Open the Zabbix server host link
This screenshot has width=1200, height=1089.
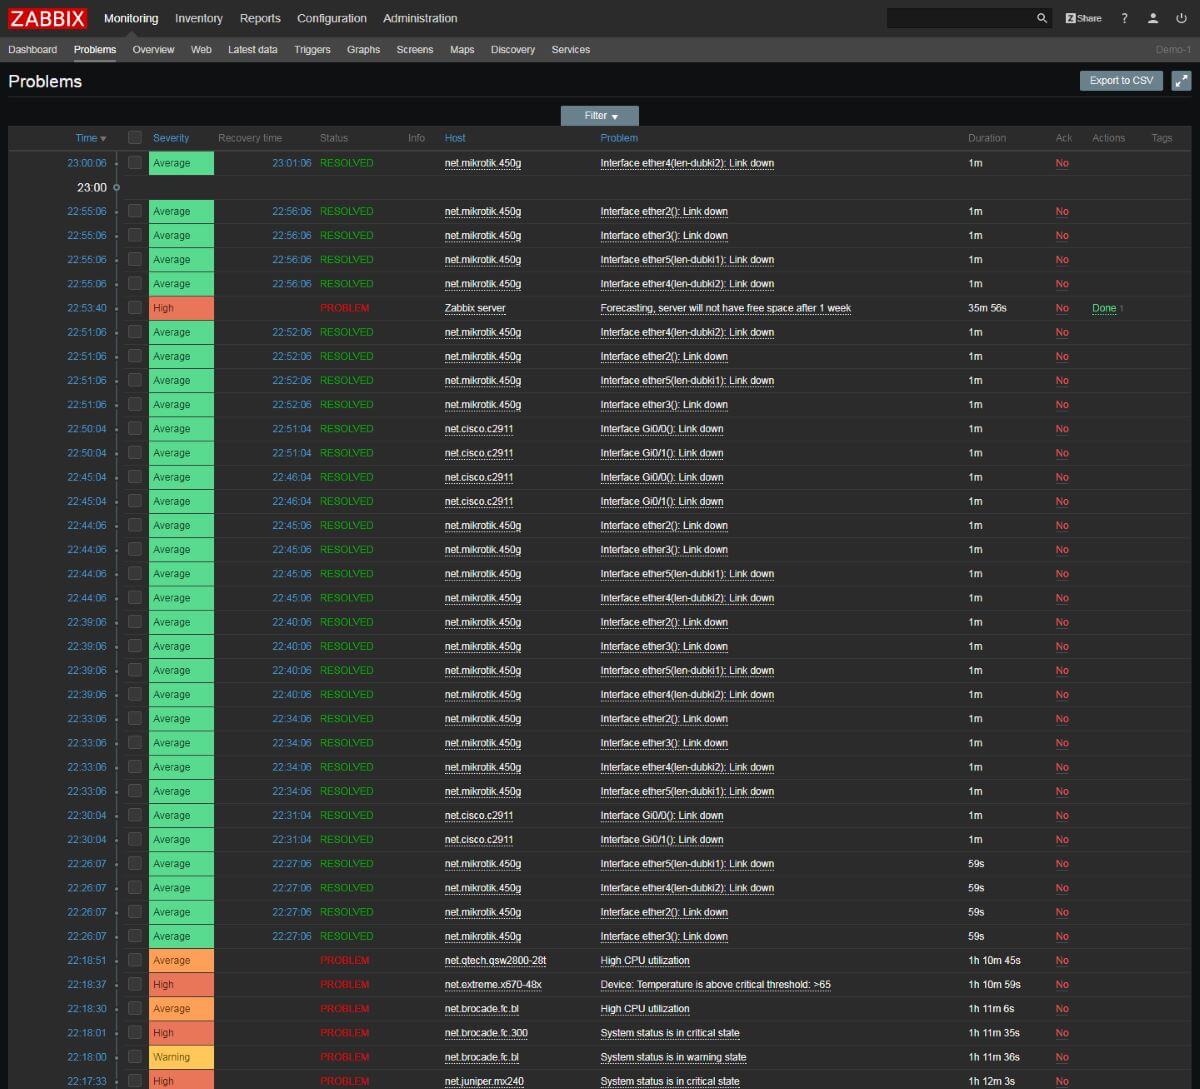click(x=474, y=308)
